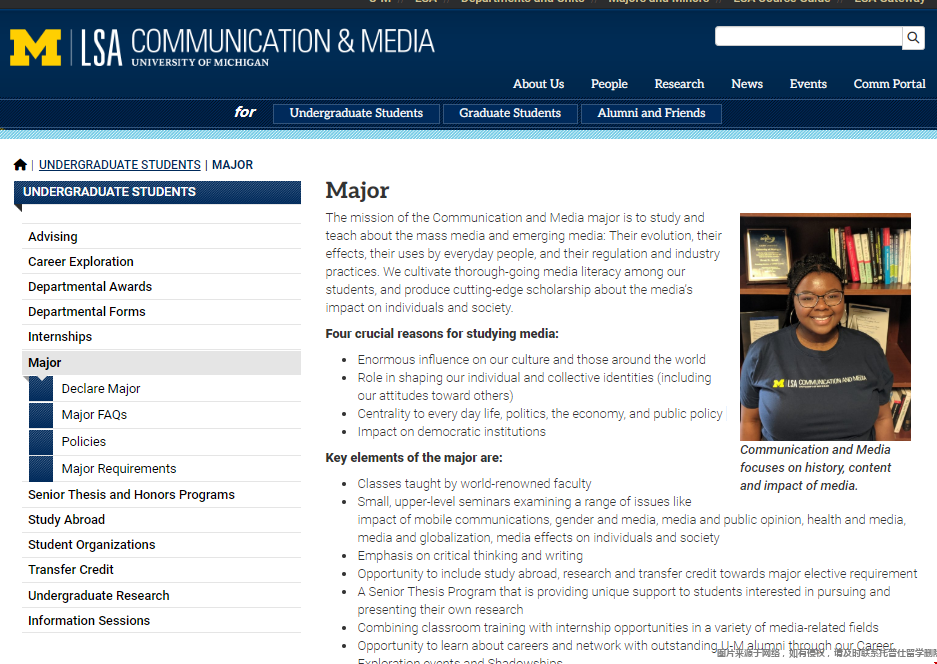Open Advising in sidebar
This screenshot has height=664, width=937.
click(x=161, y=237)
